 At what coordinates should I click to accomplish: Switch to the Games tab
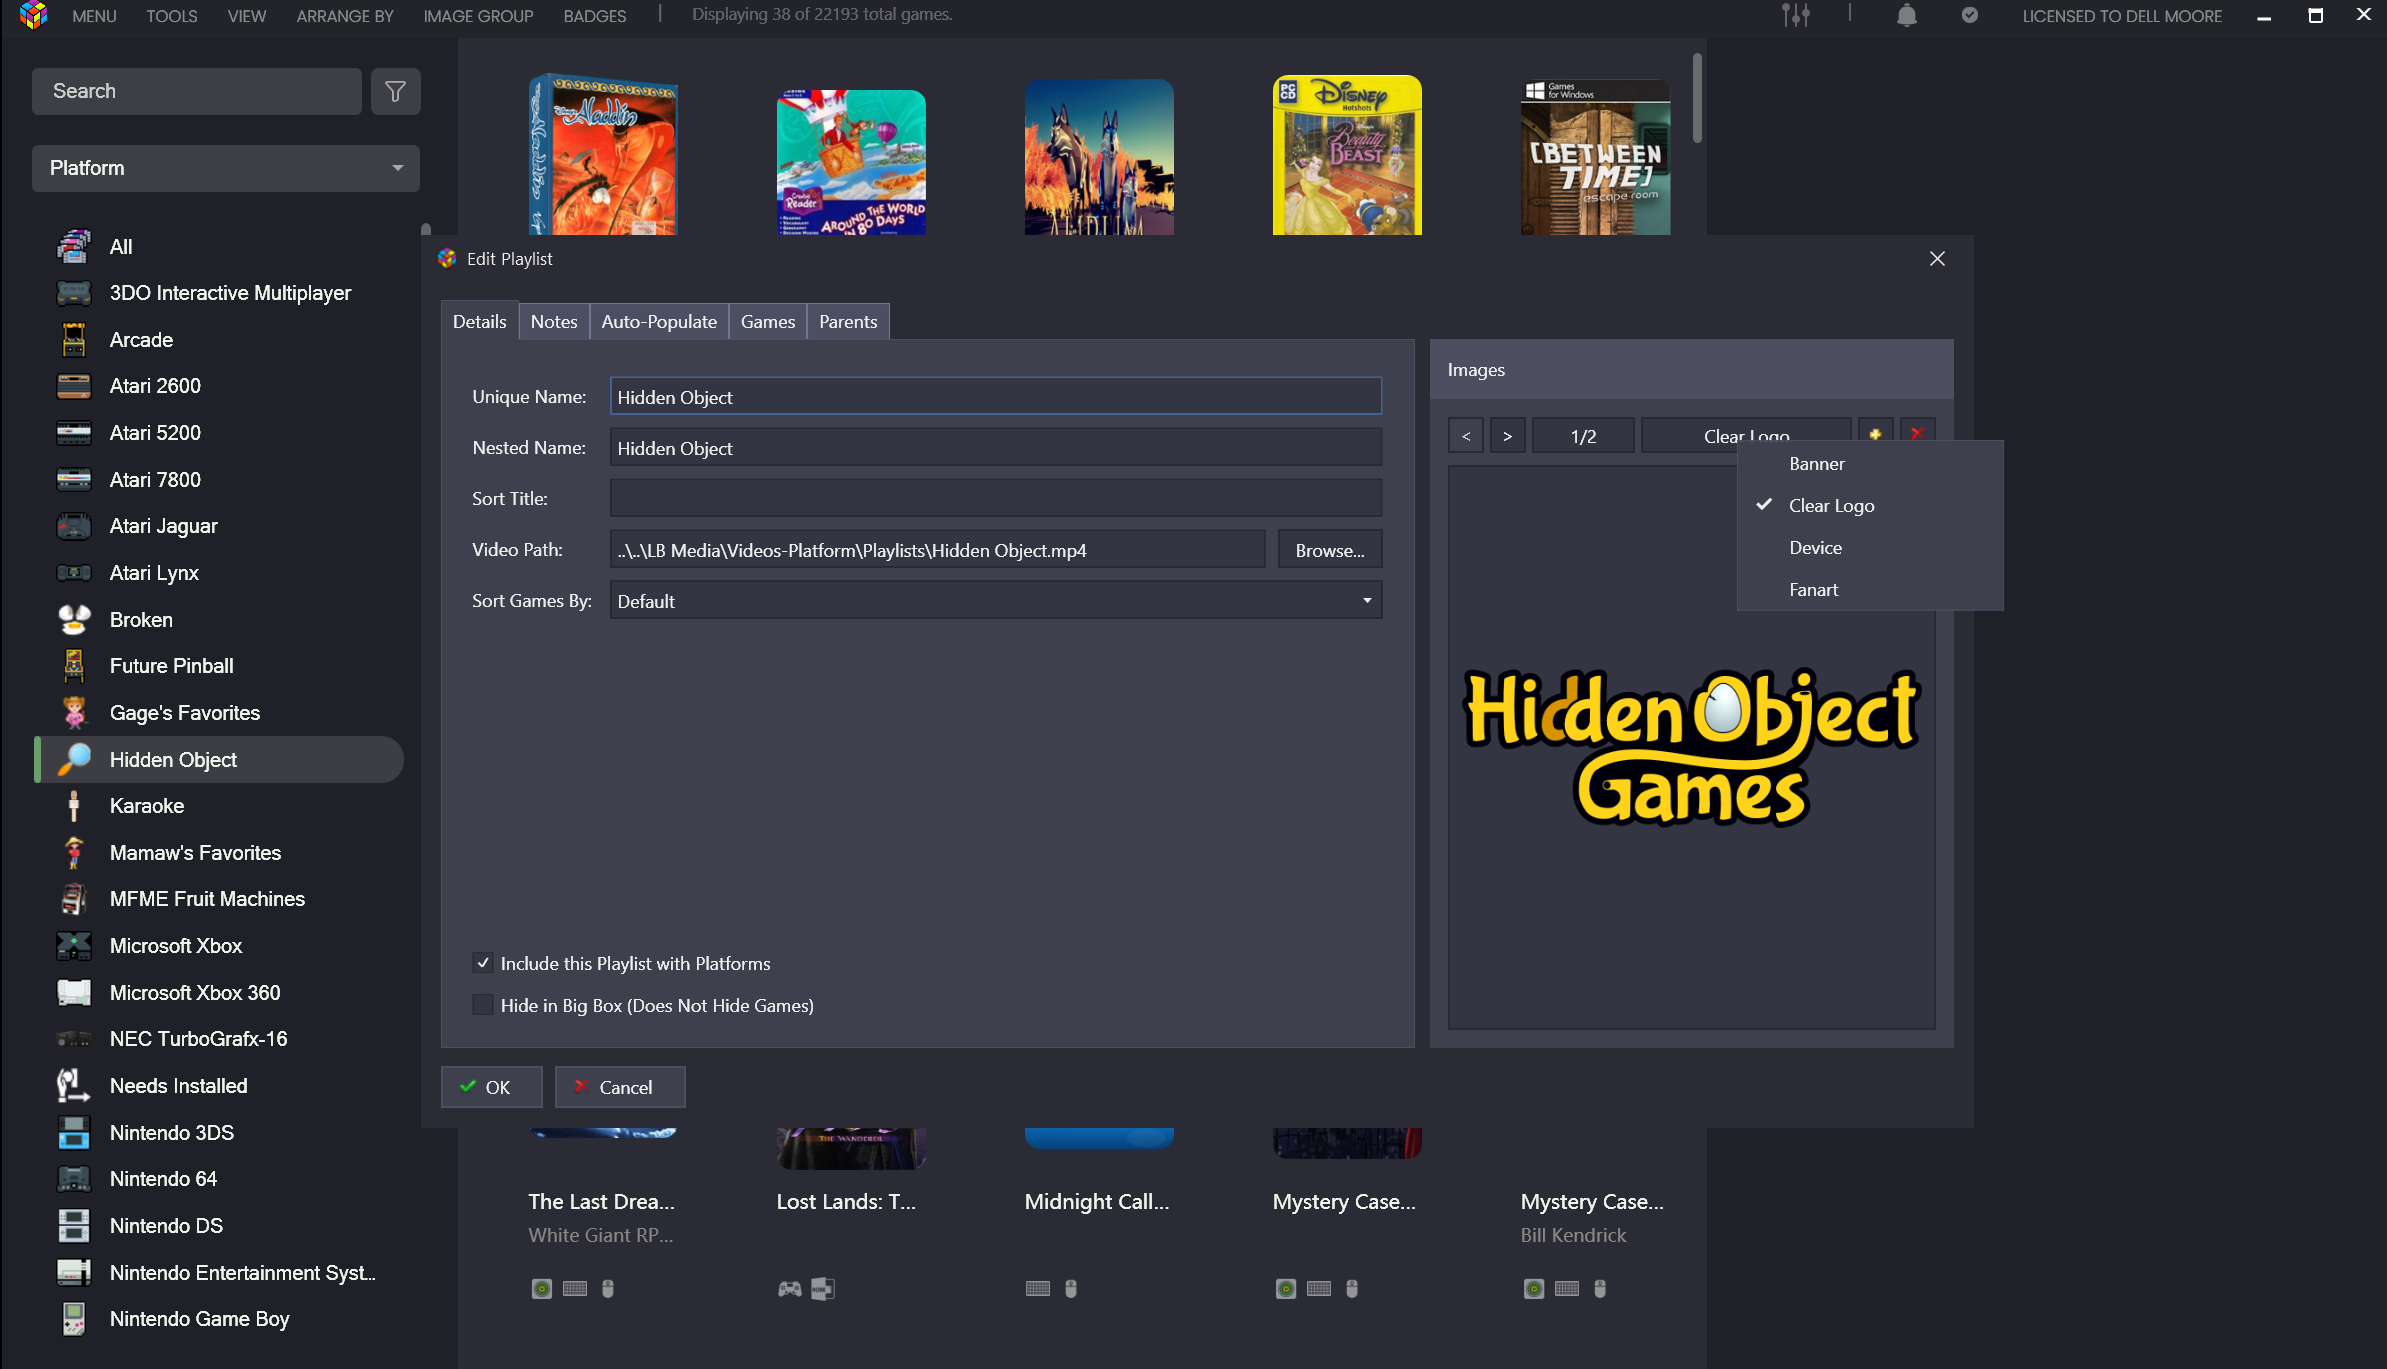pos(768,321)
